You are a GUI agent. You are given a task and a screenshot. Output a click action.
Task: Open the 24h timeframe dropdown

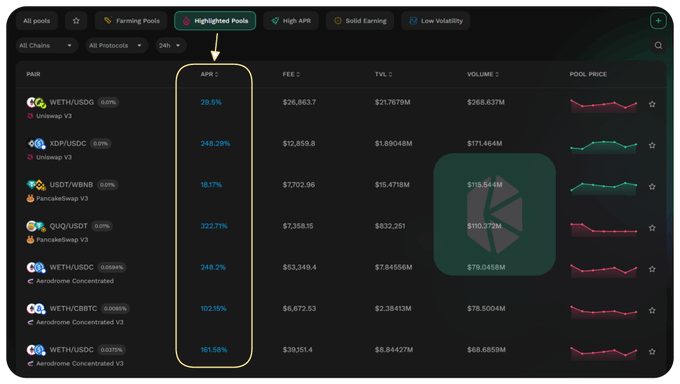(170, 46)
